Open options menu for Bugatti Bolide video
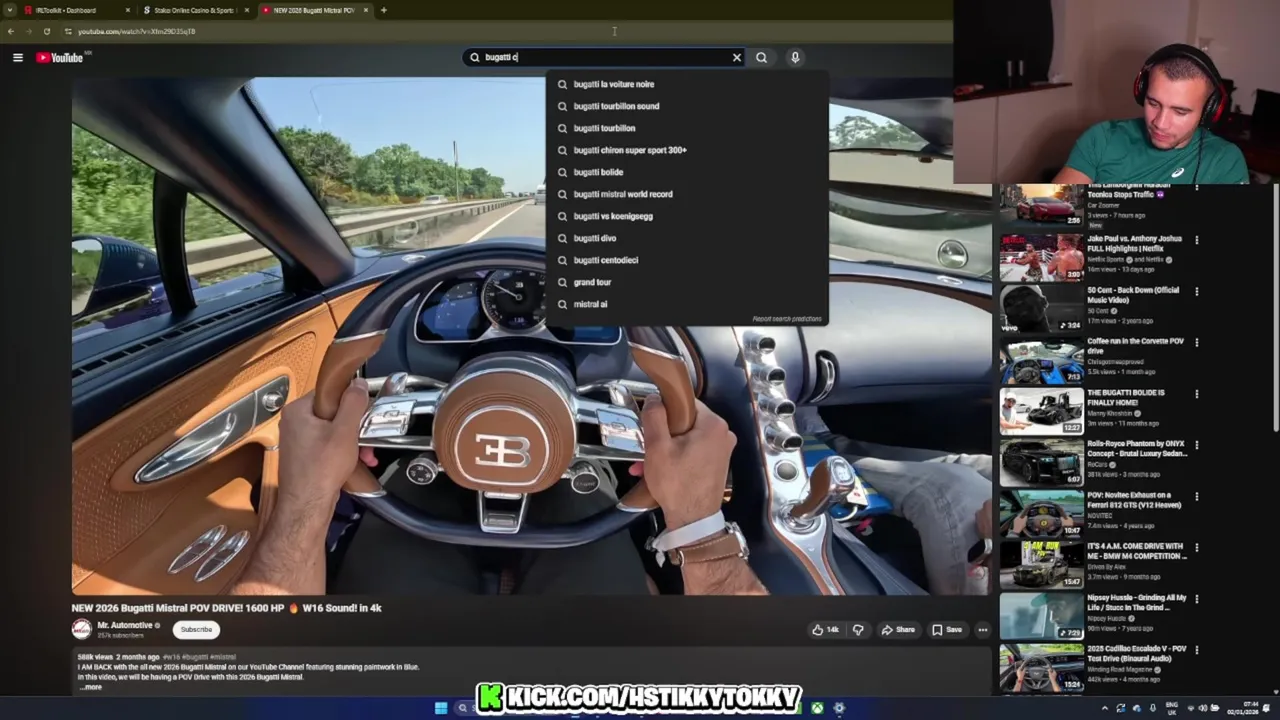Image resolution: width=1280 pixels, height=720 pixels. (1196, 394)
